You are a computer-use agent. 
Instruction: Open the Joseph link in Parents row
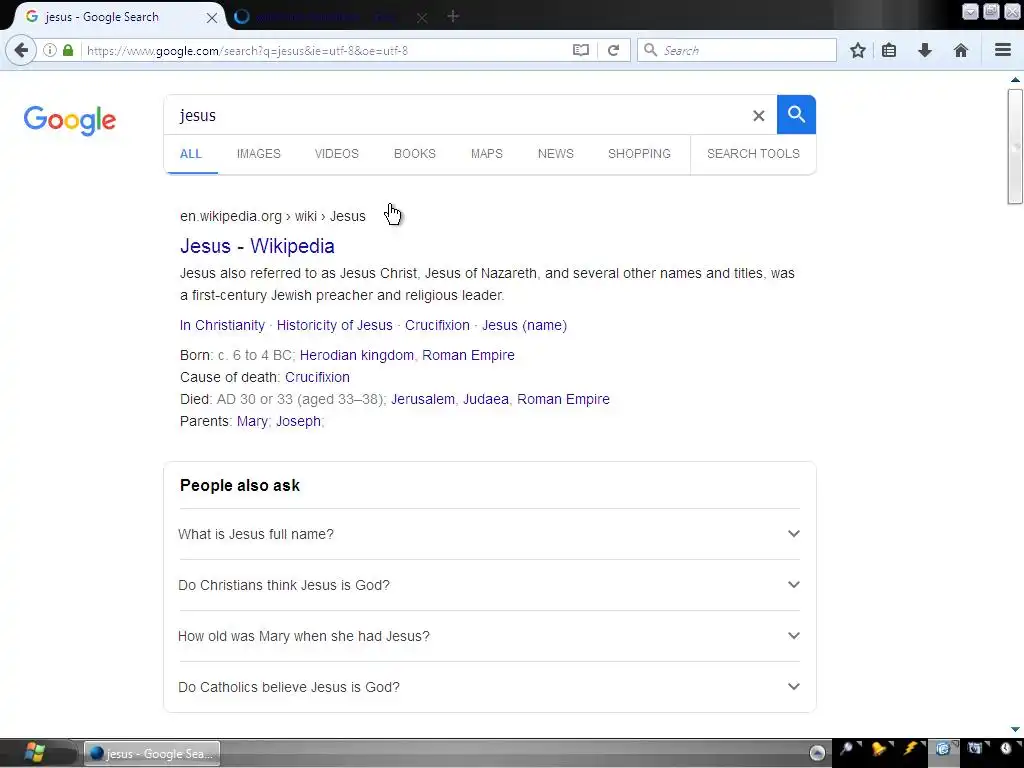(x=298, y=421)
